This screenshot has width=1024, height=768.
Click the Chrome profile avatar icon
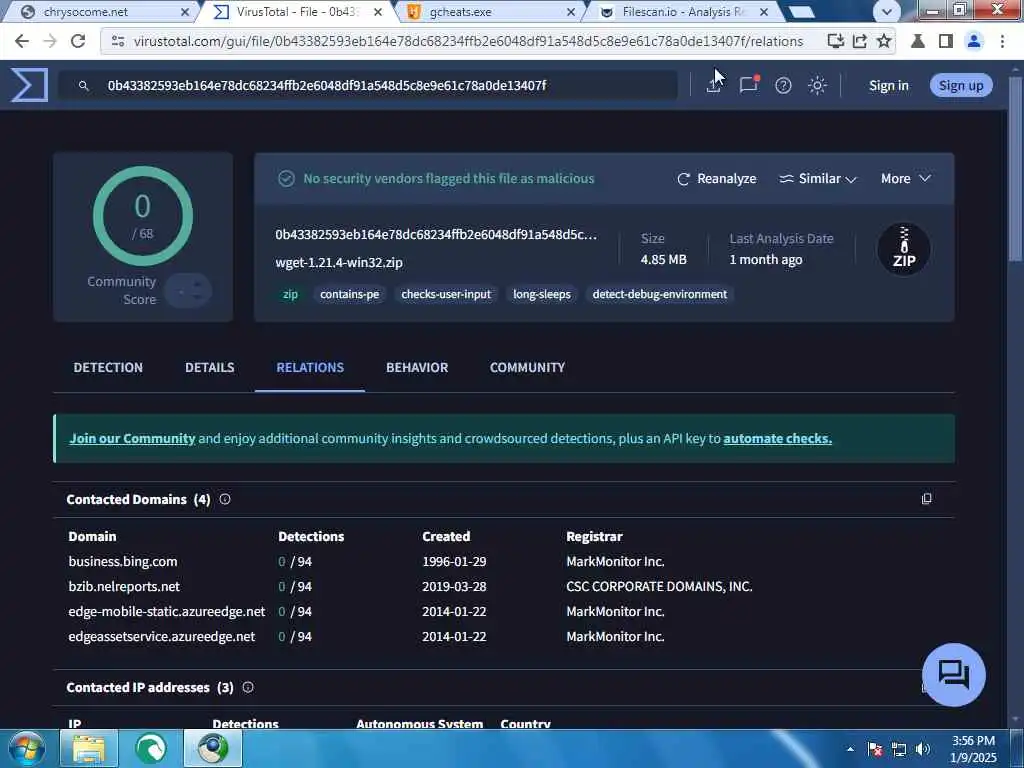pos(974,41)
